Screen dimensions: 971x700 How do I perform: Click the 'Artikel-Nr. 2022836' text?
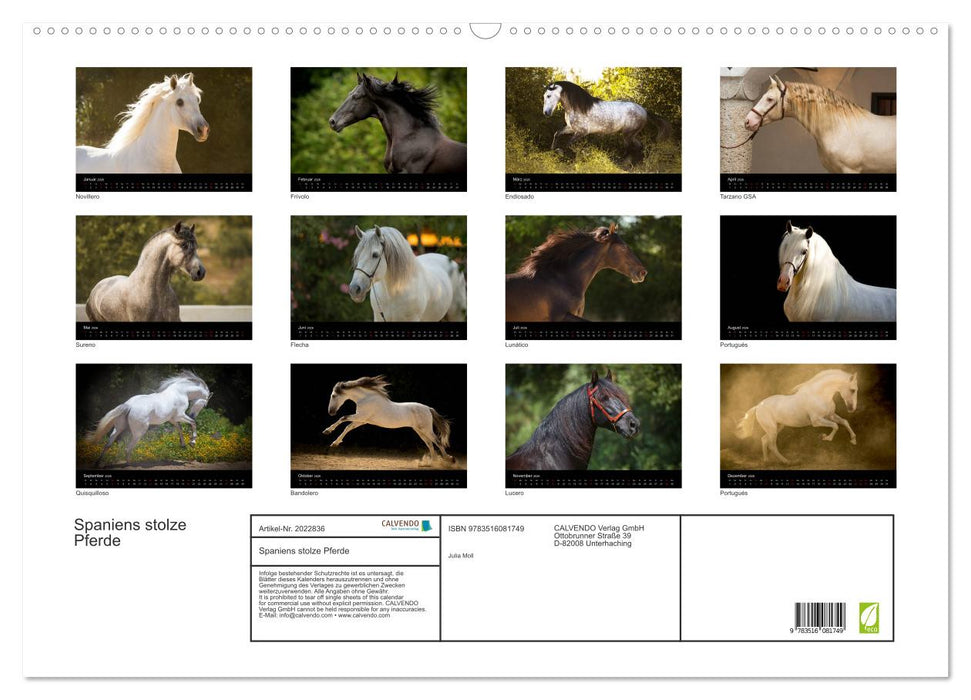click(292, 528)
